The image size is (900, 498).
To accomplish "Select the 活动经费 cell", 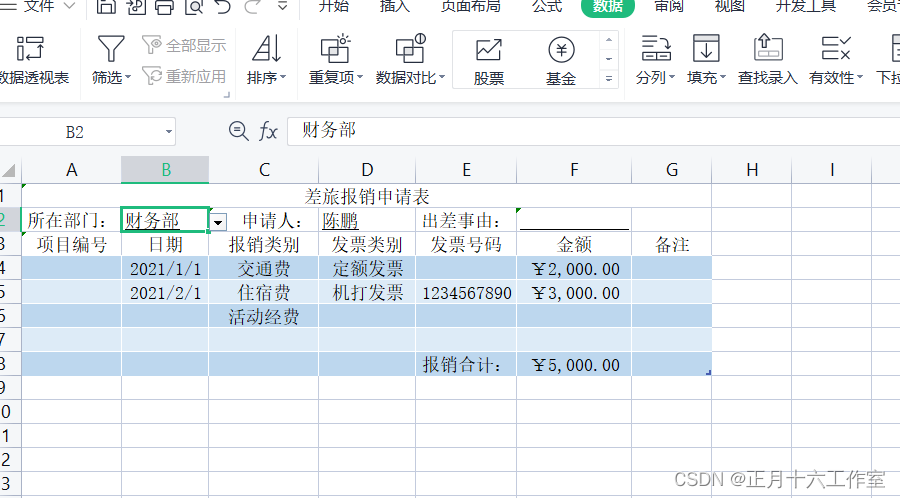I will (263, 317).
